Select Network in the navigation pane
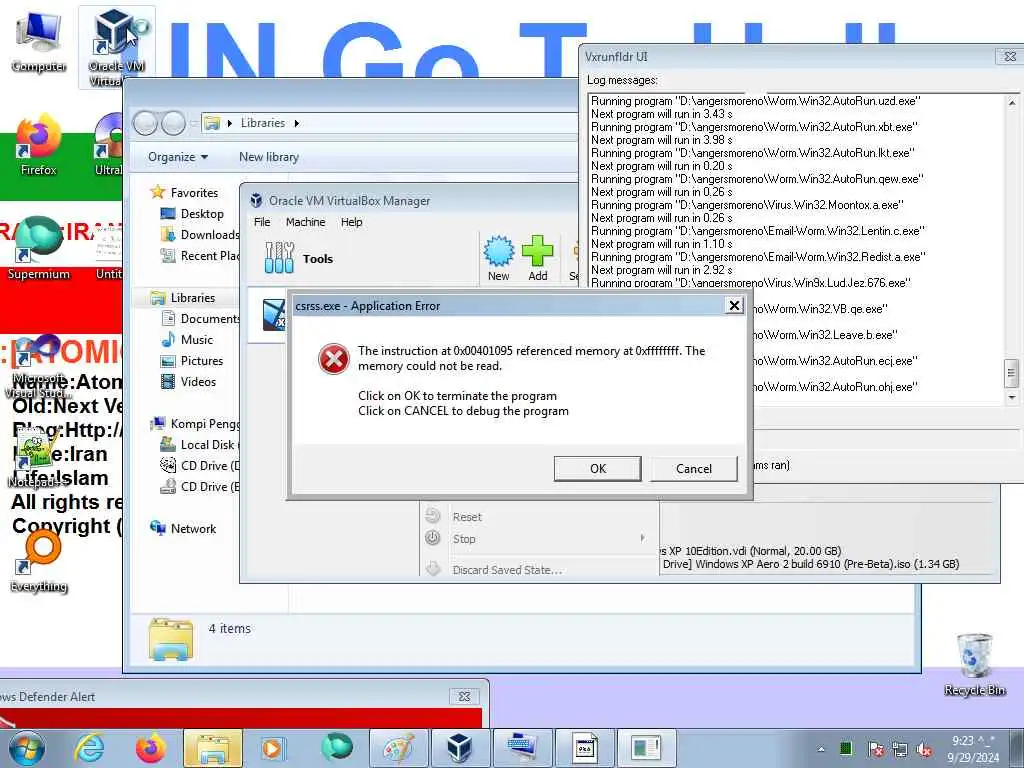Viewport: 1024px width, 768px height. [x=193, y=528]
